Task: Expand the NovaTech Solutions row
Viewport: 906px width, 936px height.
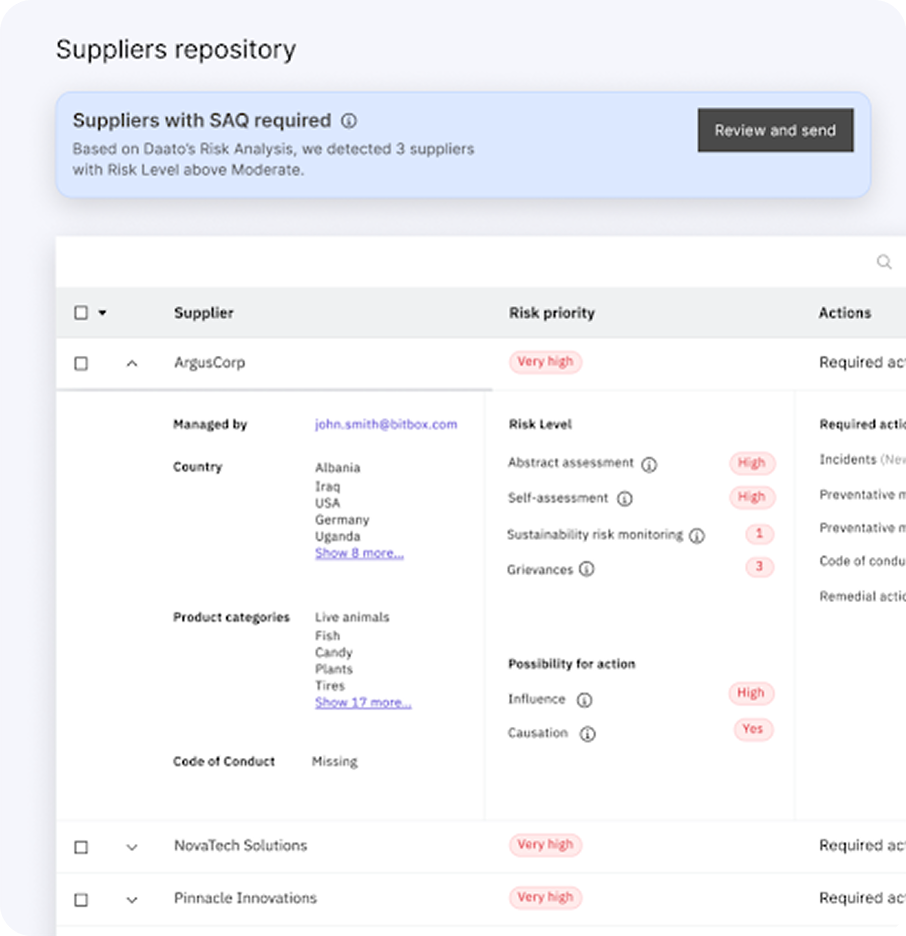Action: [132, 847]
